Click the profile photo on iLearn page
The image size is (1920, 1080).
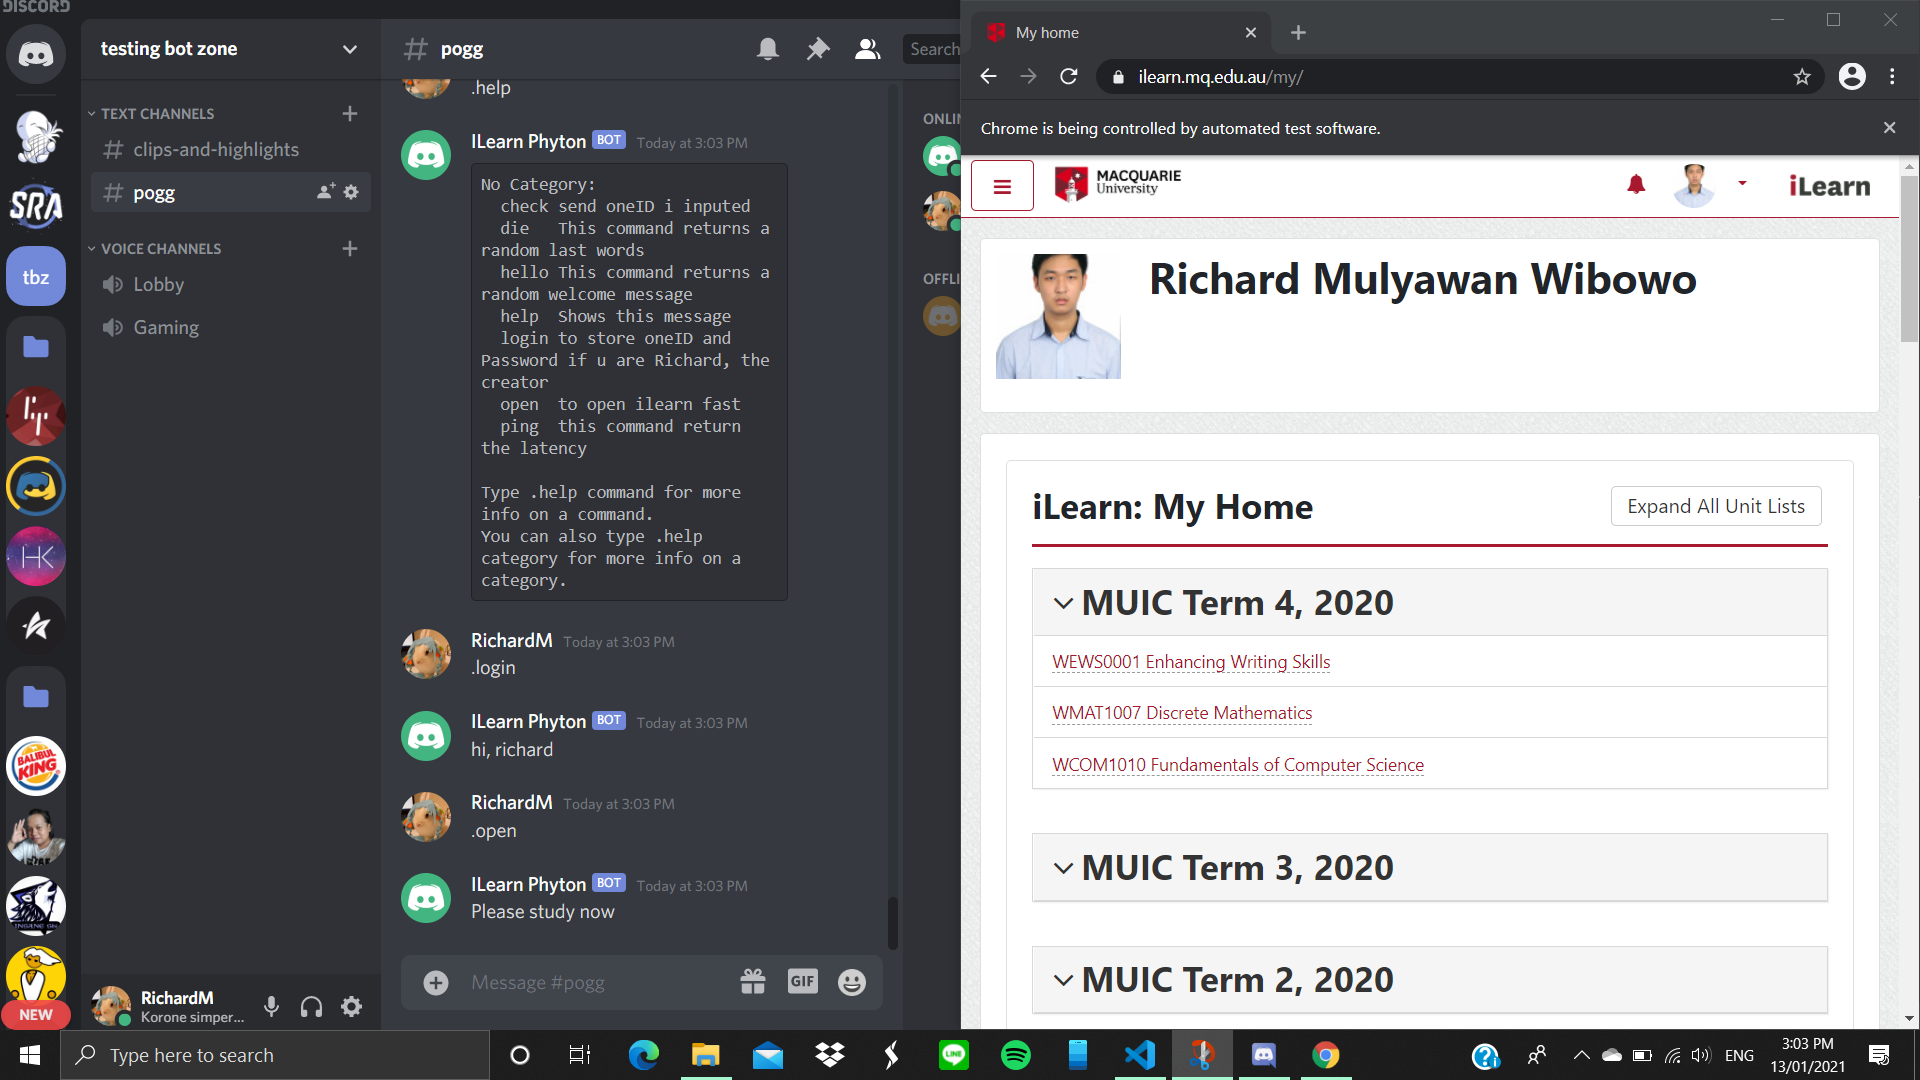(1058, 316)
